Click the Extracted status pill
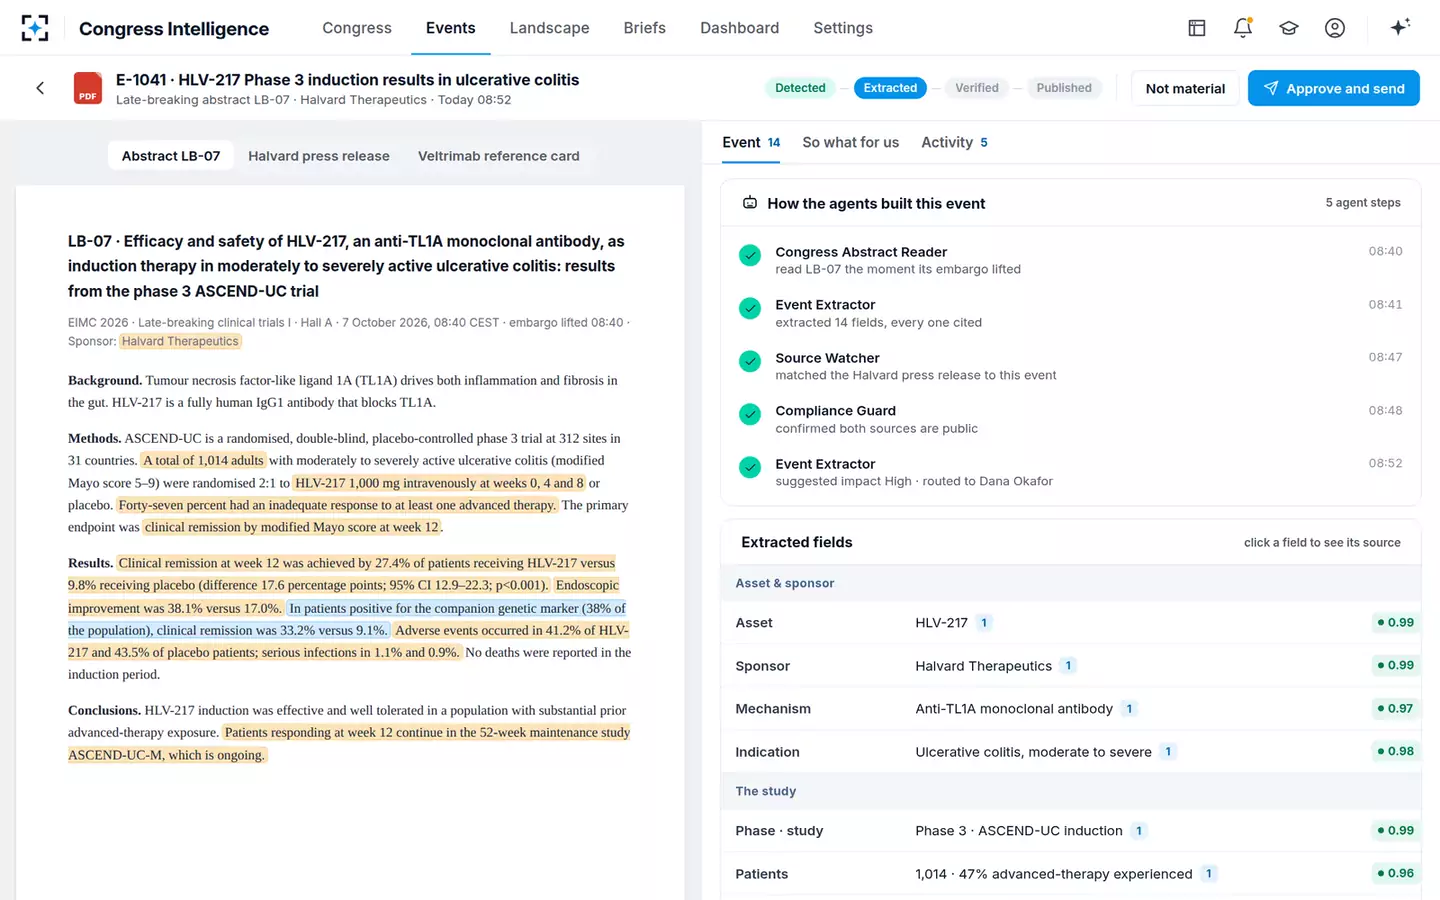Viewport: 1440px width, 900px height. (x=890, y=88)
